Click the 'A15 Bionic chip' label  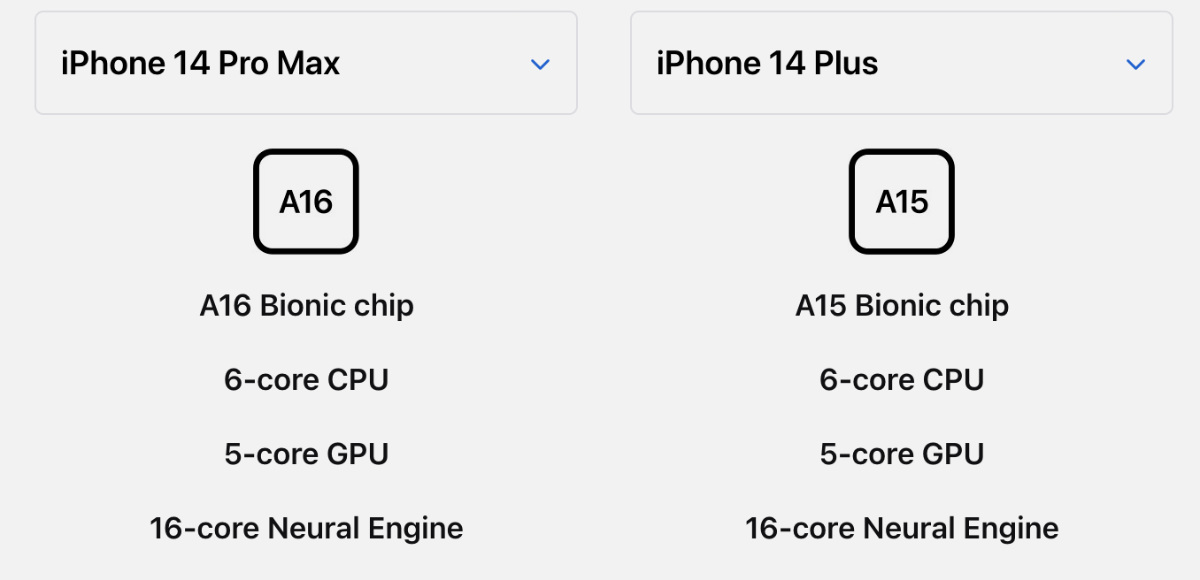(x=901, y=305)
